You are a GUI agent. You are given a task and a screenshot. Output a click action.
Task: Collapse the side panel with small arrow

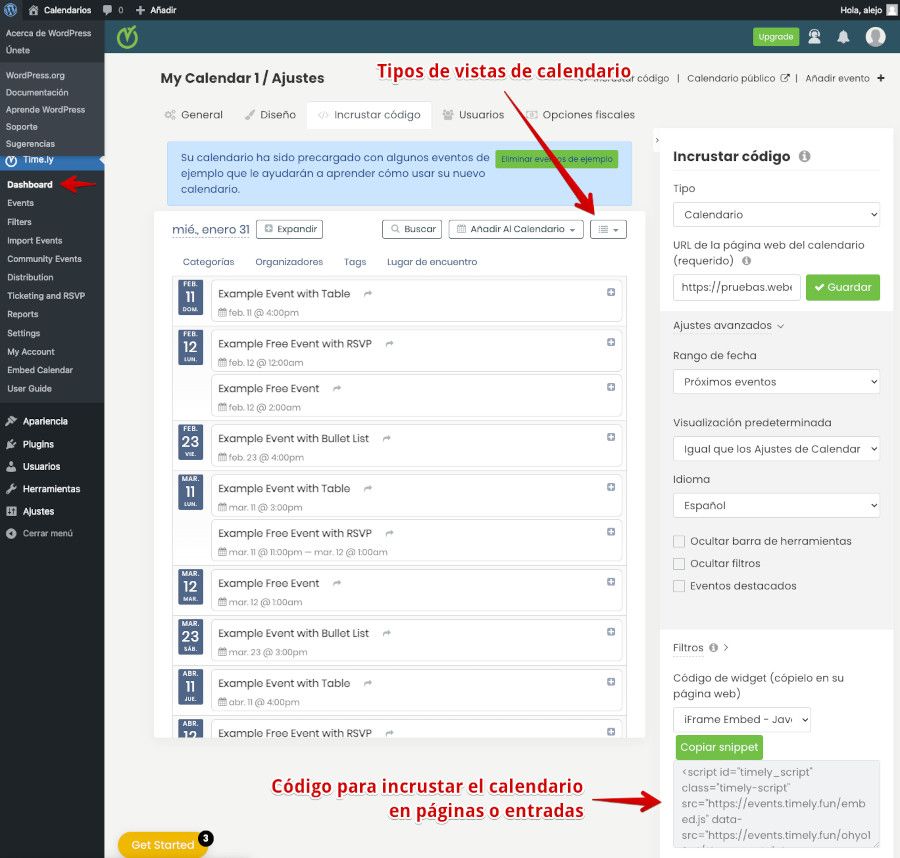[657, 140]
